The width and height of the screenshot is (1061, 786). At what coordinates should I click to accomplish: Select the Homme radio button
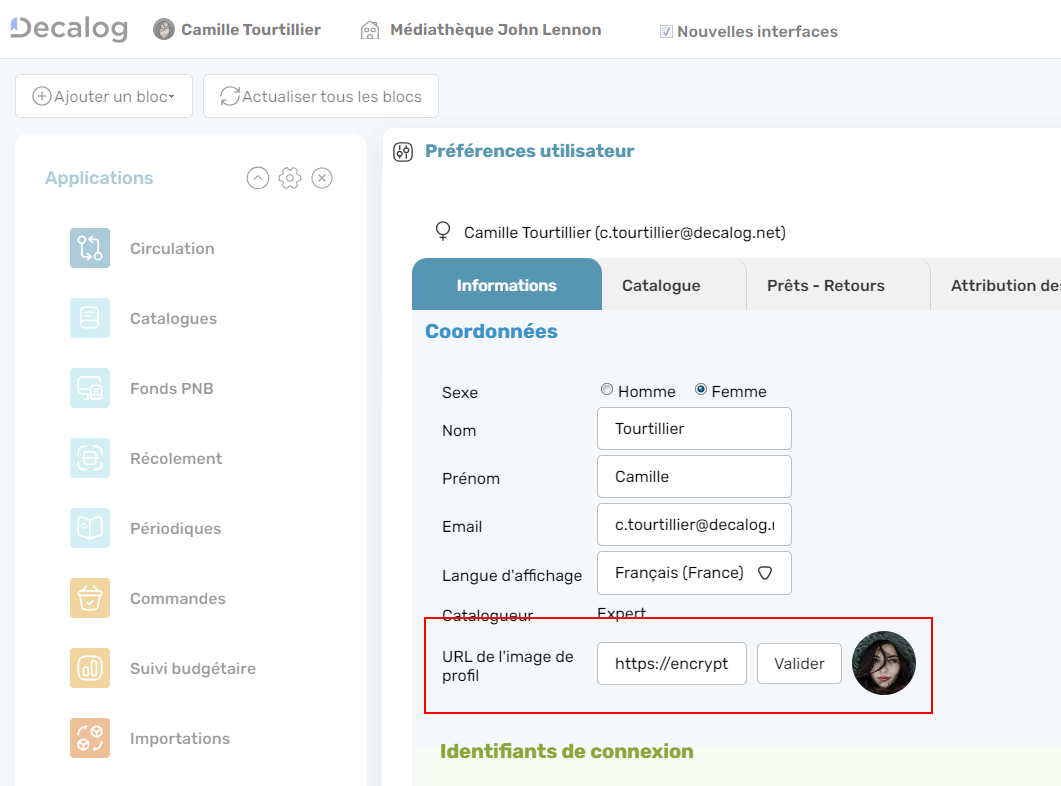[607, 391]
